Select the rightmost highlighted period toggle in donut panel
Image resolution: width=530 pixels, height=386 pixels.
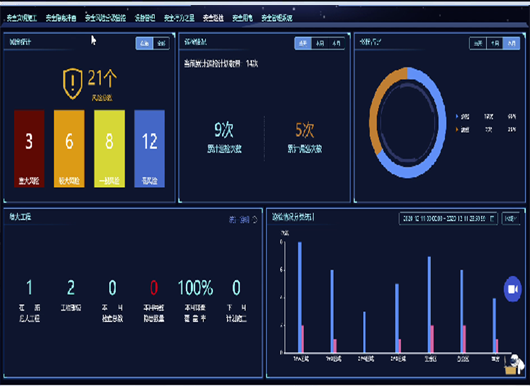point(511,43)
